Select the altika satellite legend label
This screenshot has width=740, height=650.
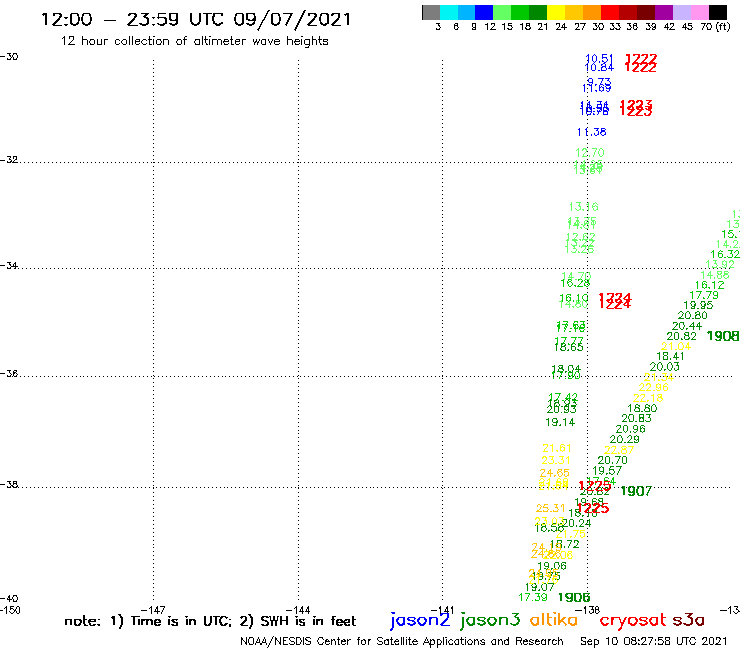554,620
